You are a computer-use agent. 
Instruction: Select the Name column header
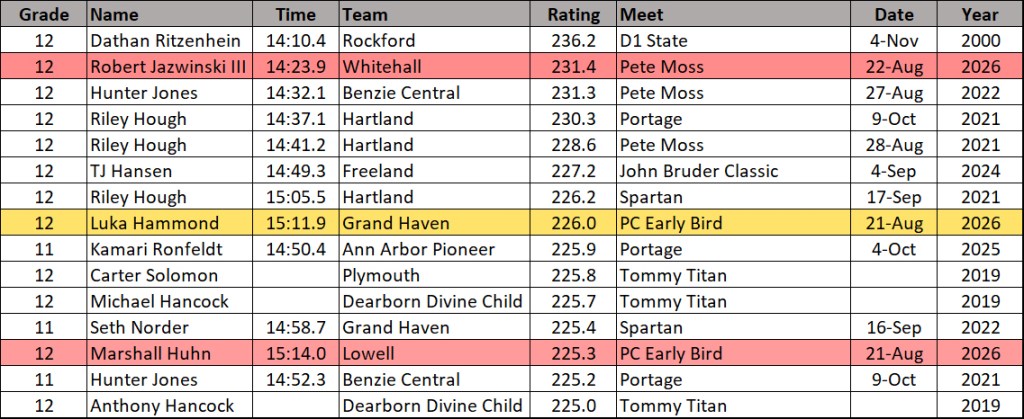click(170, 14)
